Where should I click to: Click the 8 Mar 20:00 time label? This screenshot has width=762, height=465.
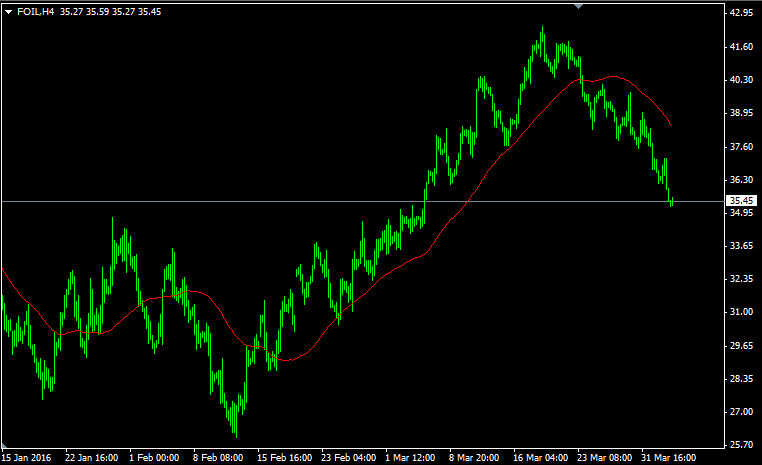click(x=474, y=458)
